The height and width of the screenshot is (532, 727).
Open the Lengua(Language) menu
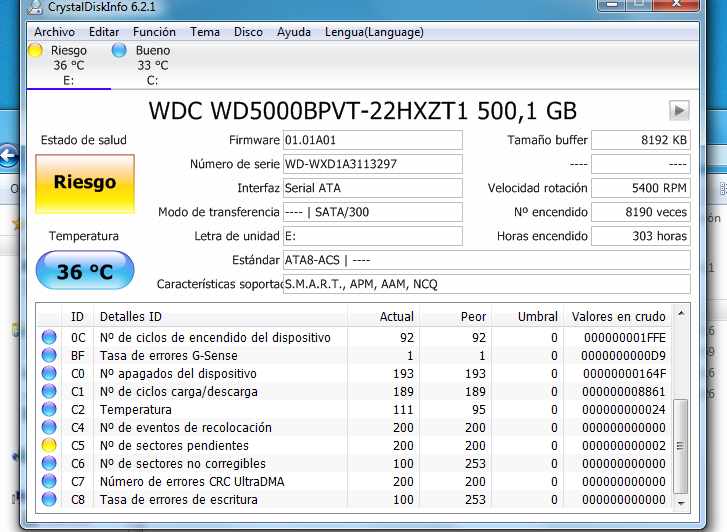pyautogui.click(x=374, y=32)
